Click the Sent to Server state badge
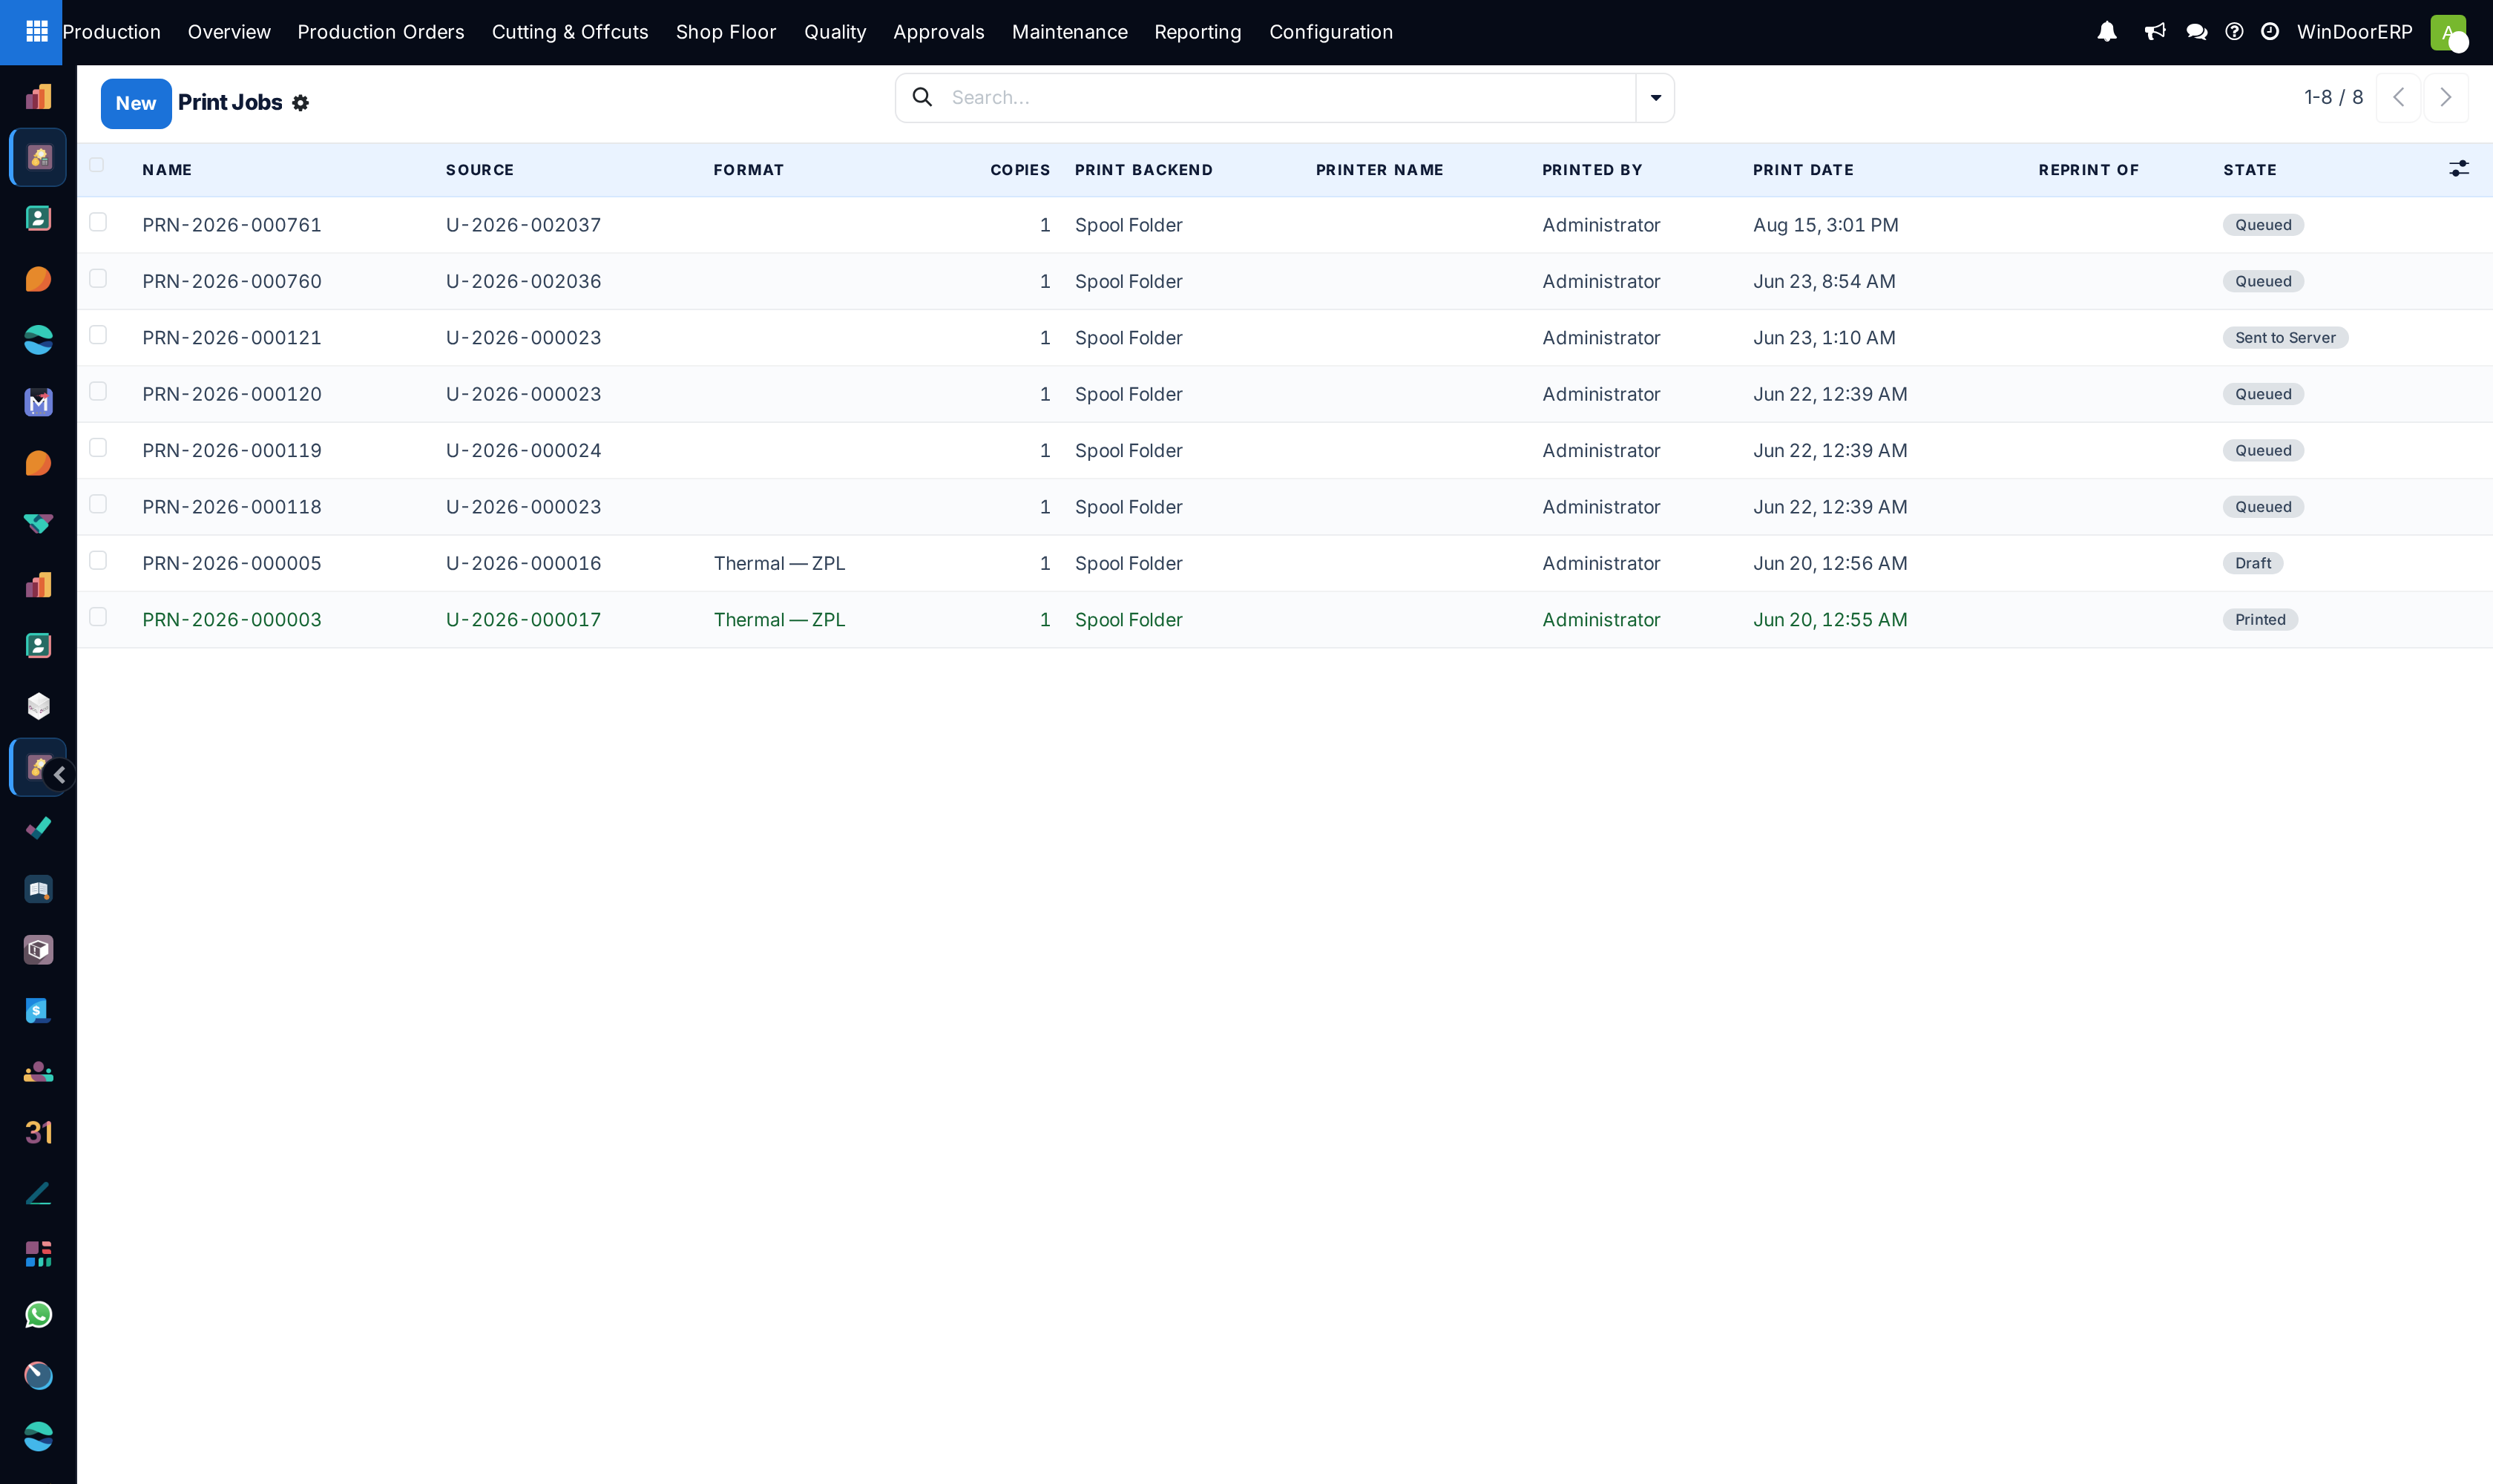Viewport: 2493px width, 1484px height. (x=2285, y=338)
